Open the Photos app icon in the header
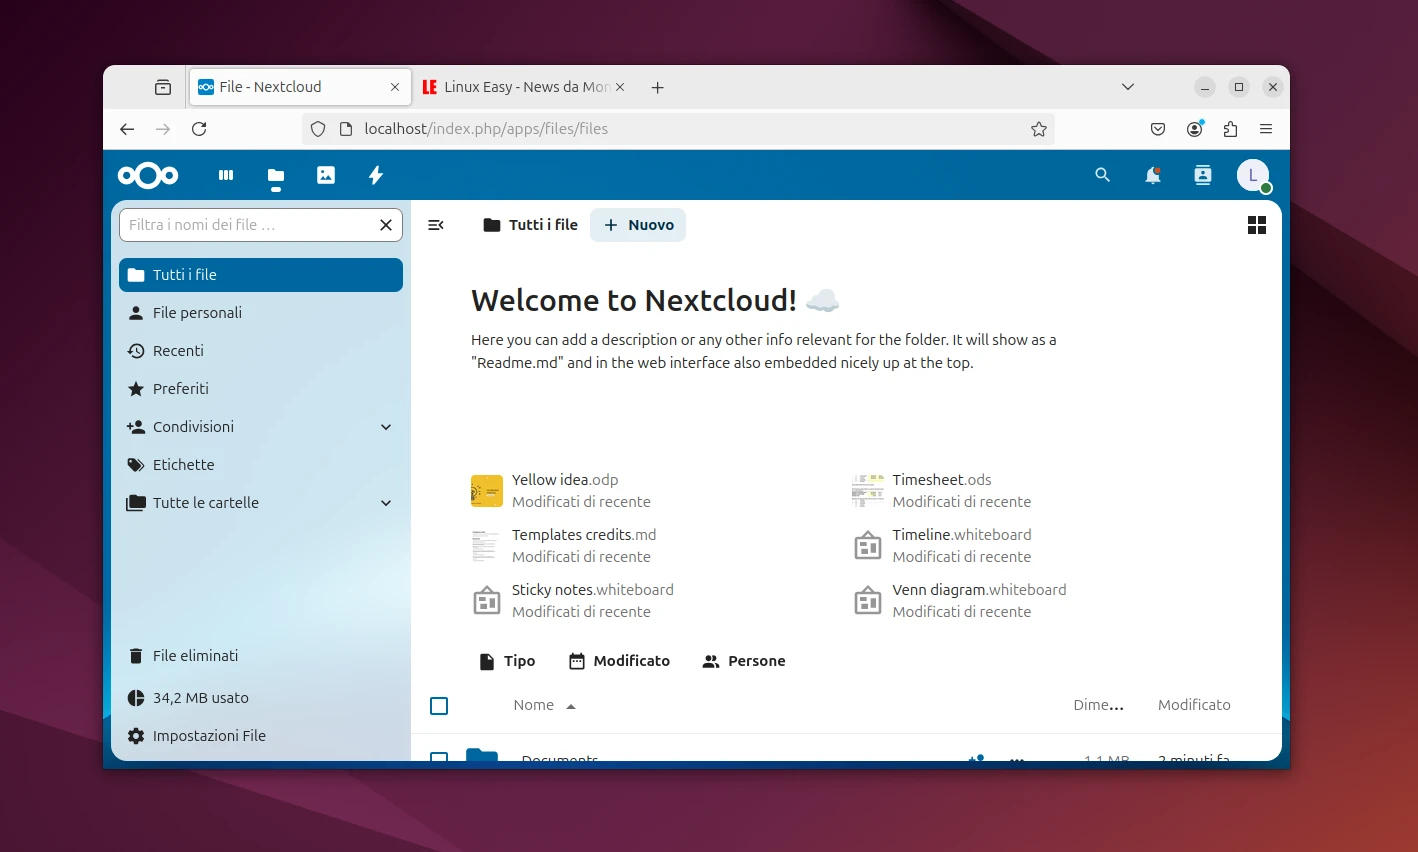This screenshot has width=1418, height=852. (x=326, y=175)
